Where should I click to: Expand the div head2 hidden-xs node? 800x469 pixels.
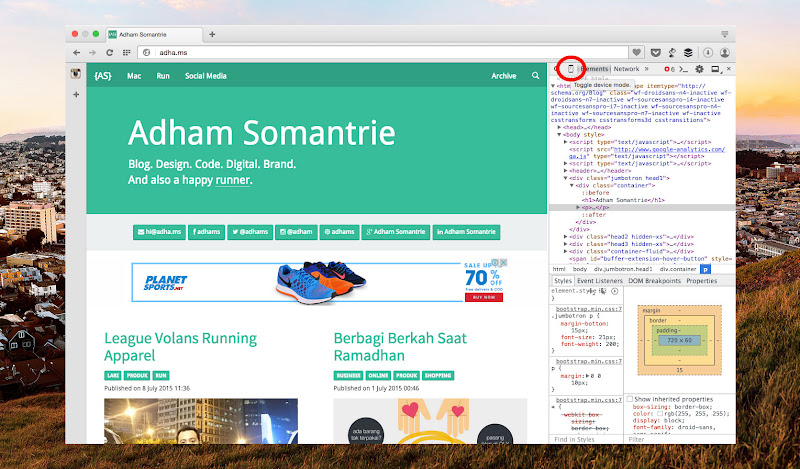coord(565,237)
